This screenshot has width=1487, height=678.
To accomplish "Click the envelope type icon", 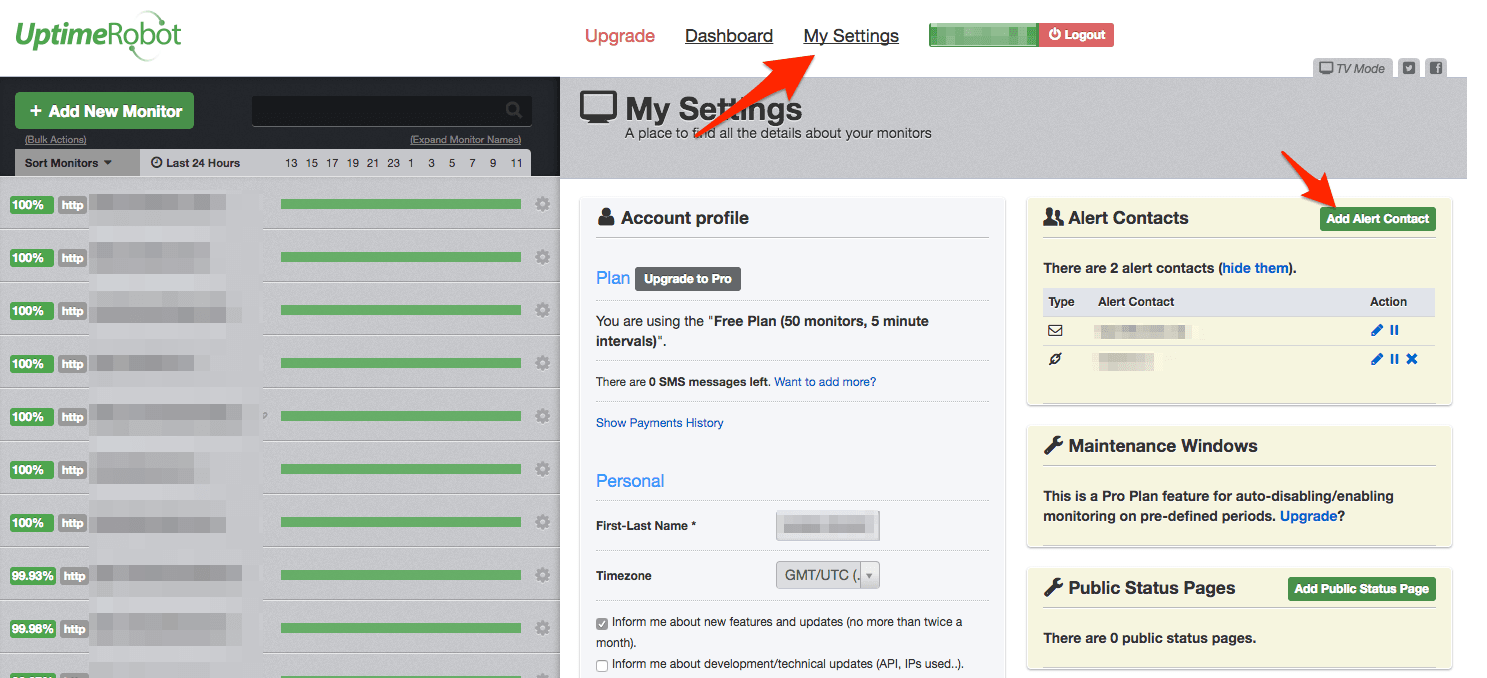I will tap(1055, 330).
